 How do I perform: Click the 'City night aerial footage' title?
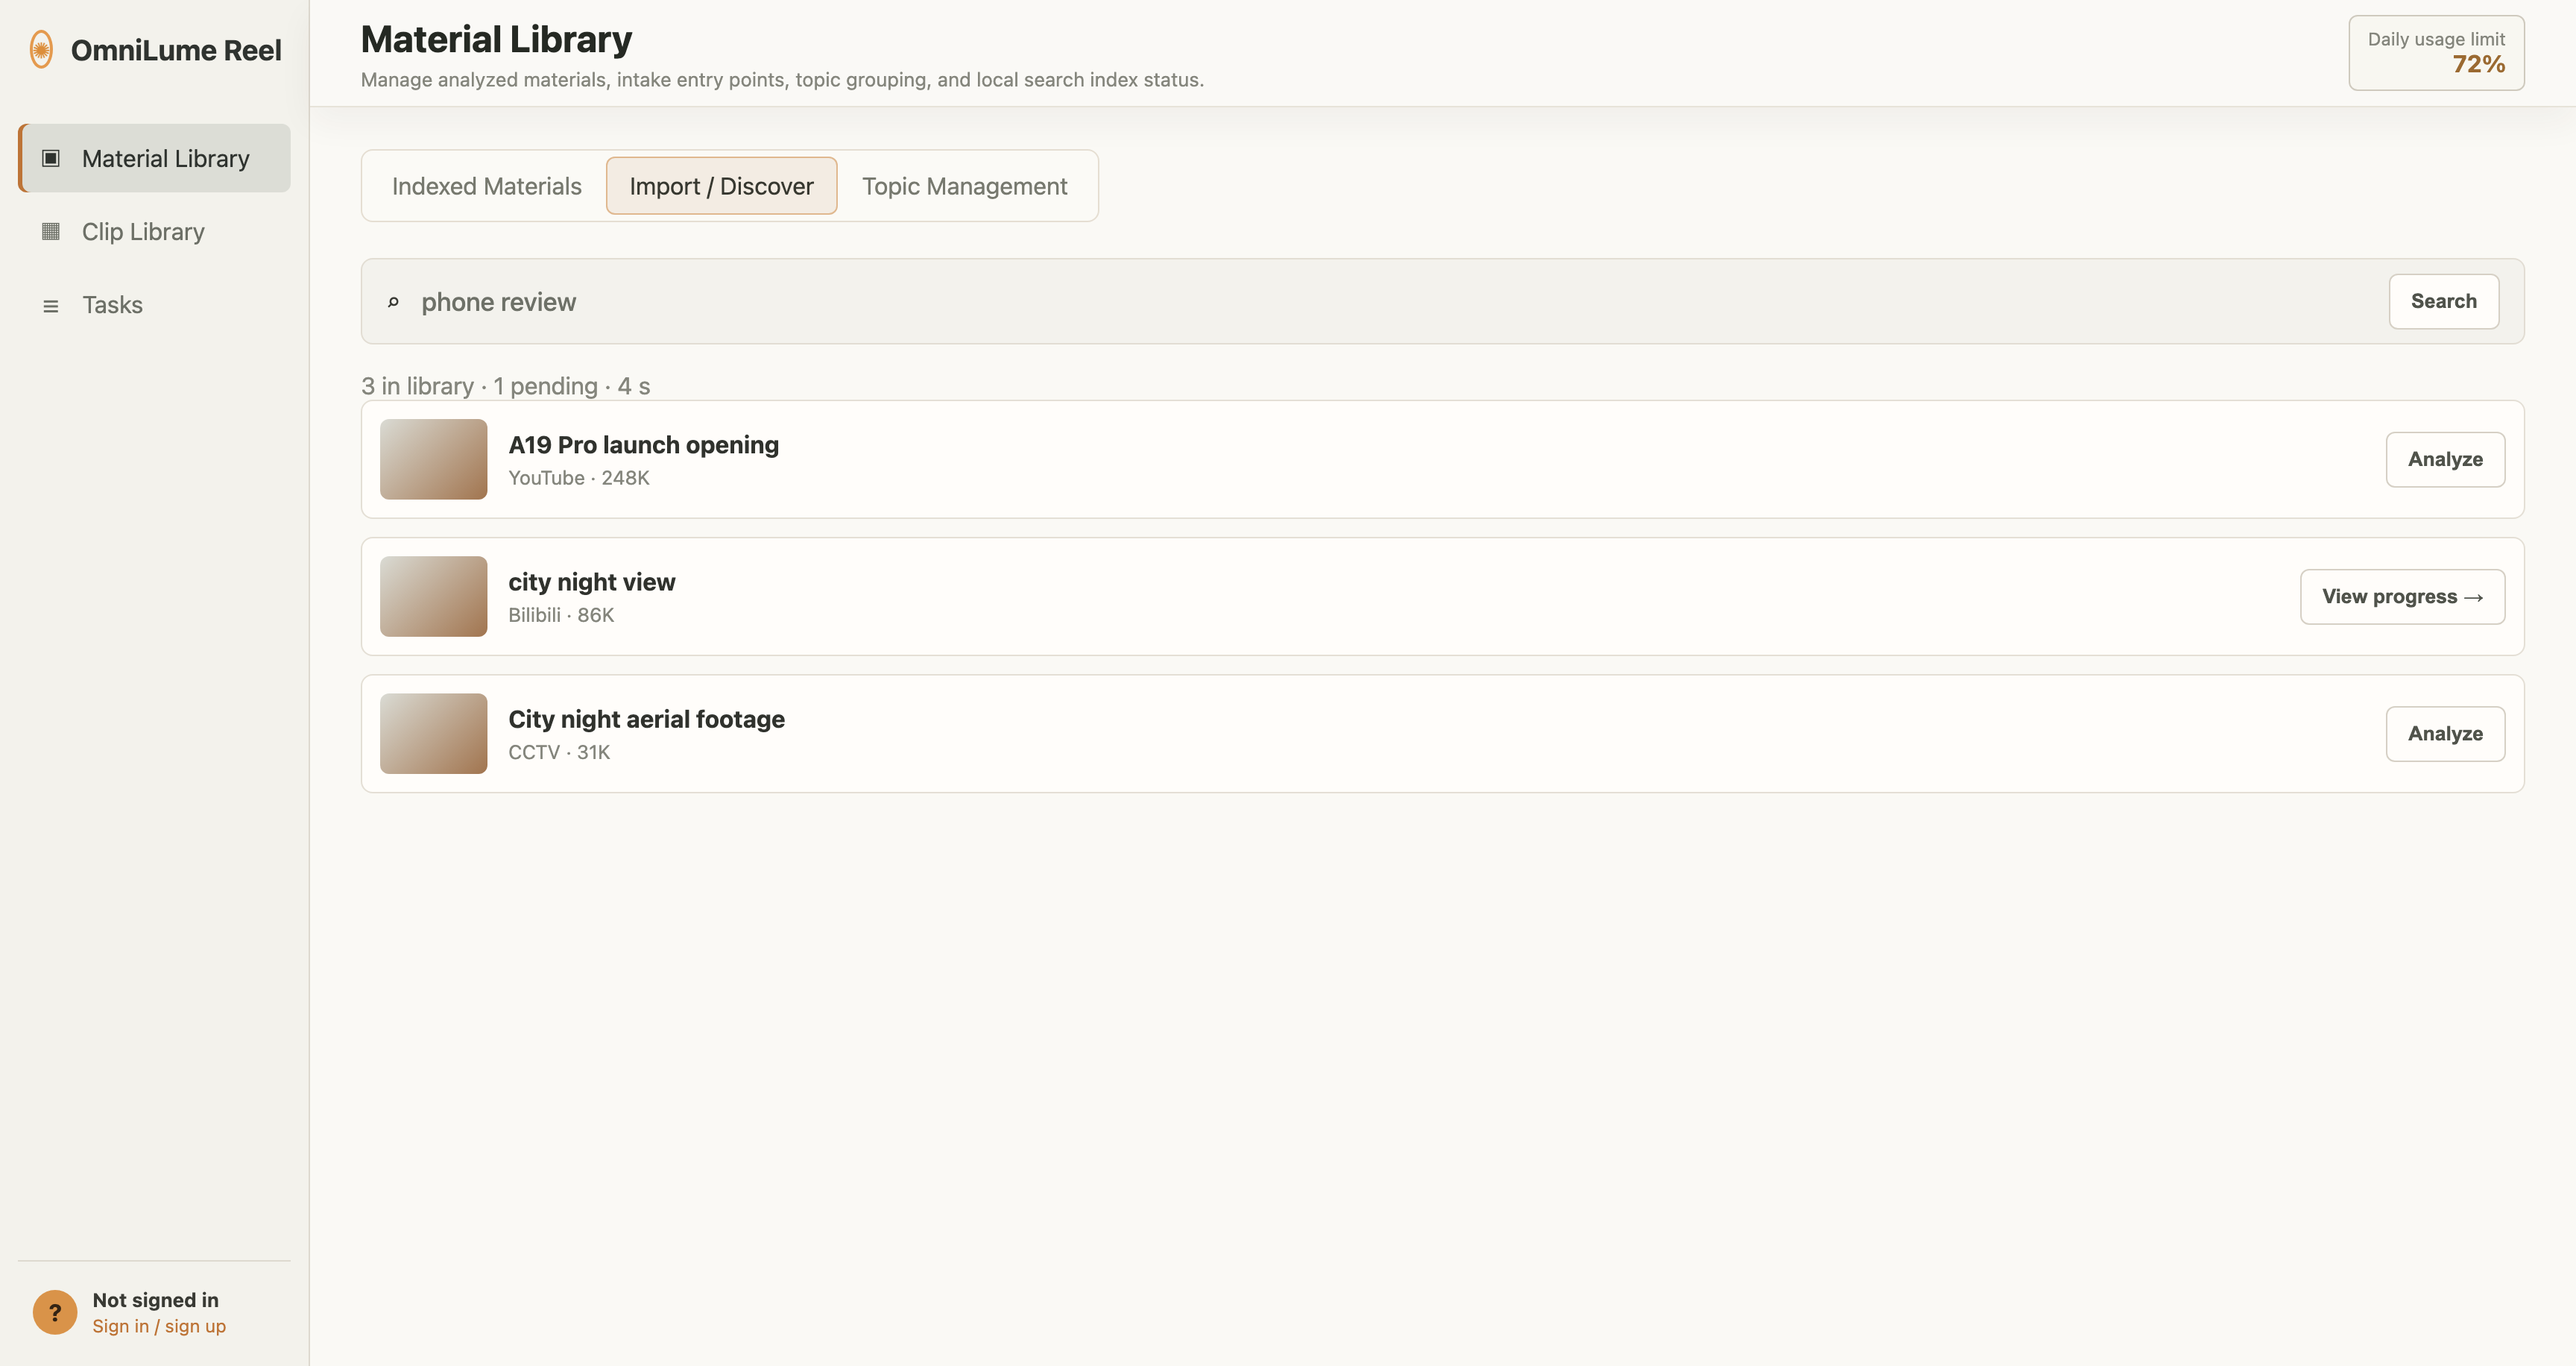tap(646, 719)
